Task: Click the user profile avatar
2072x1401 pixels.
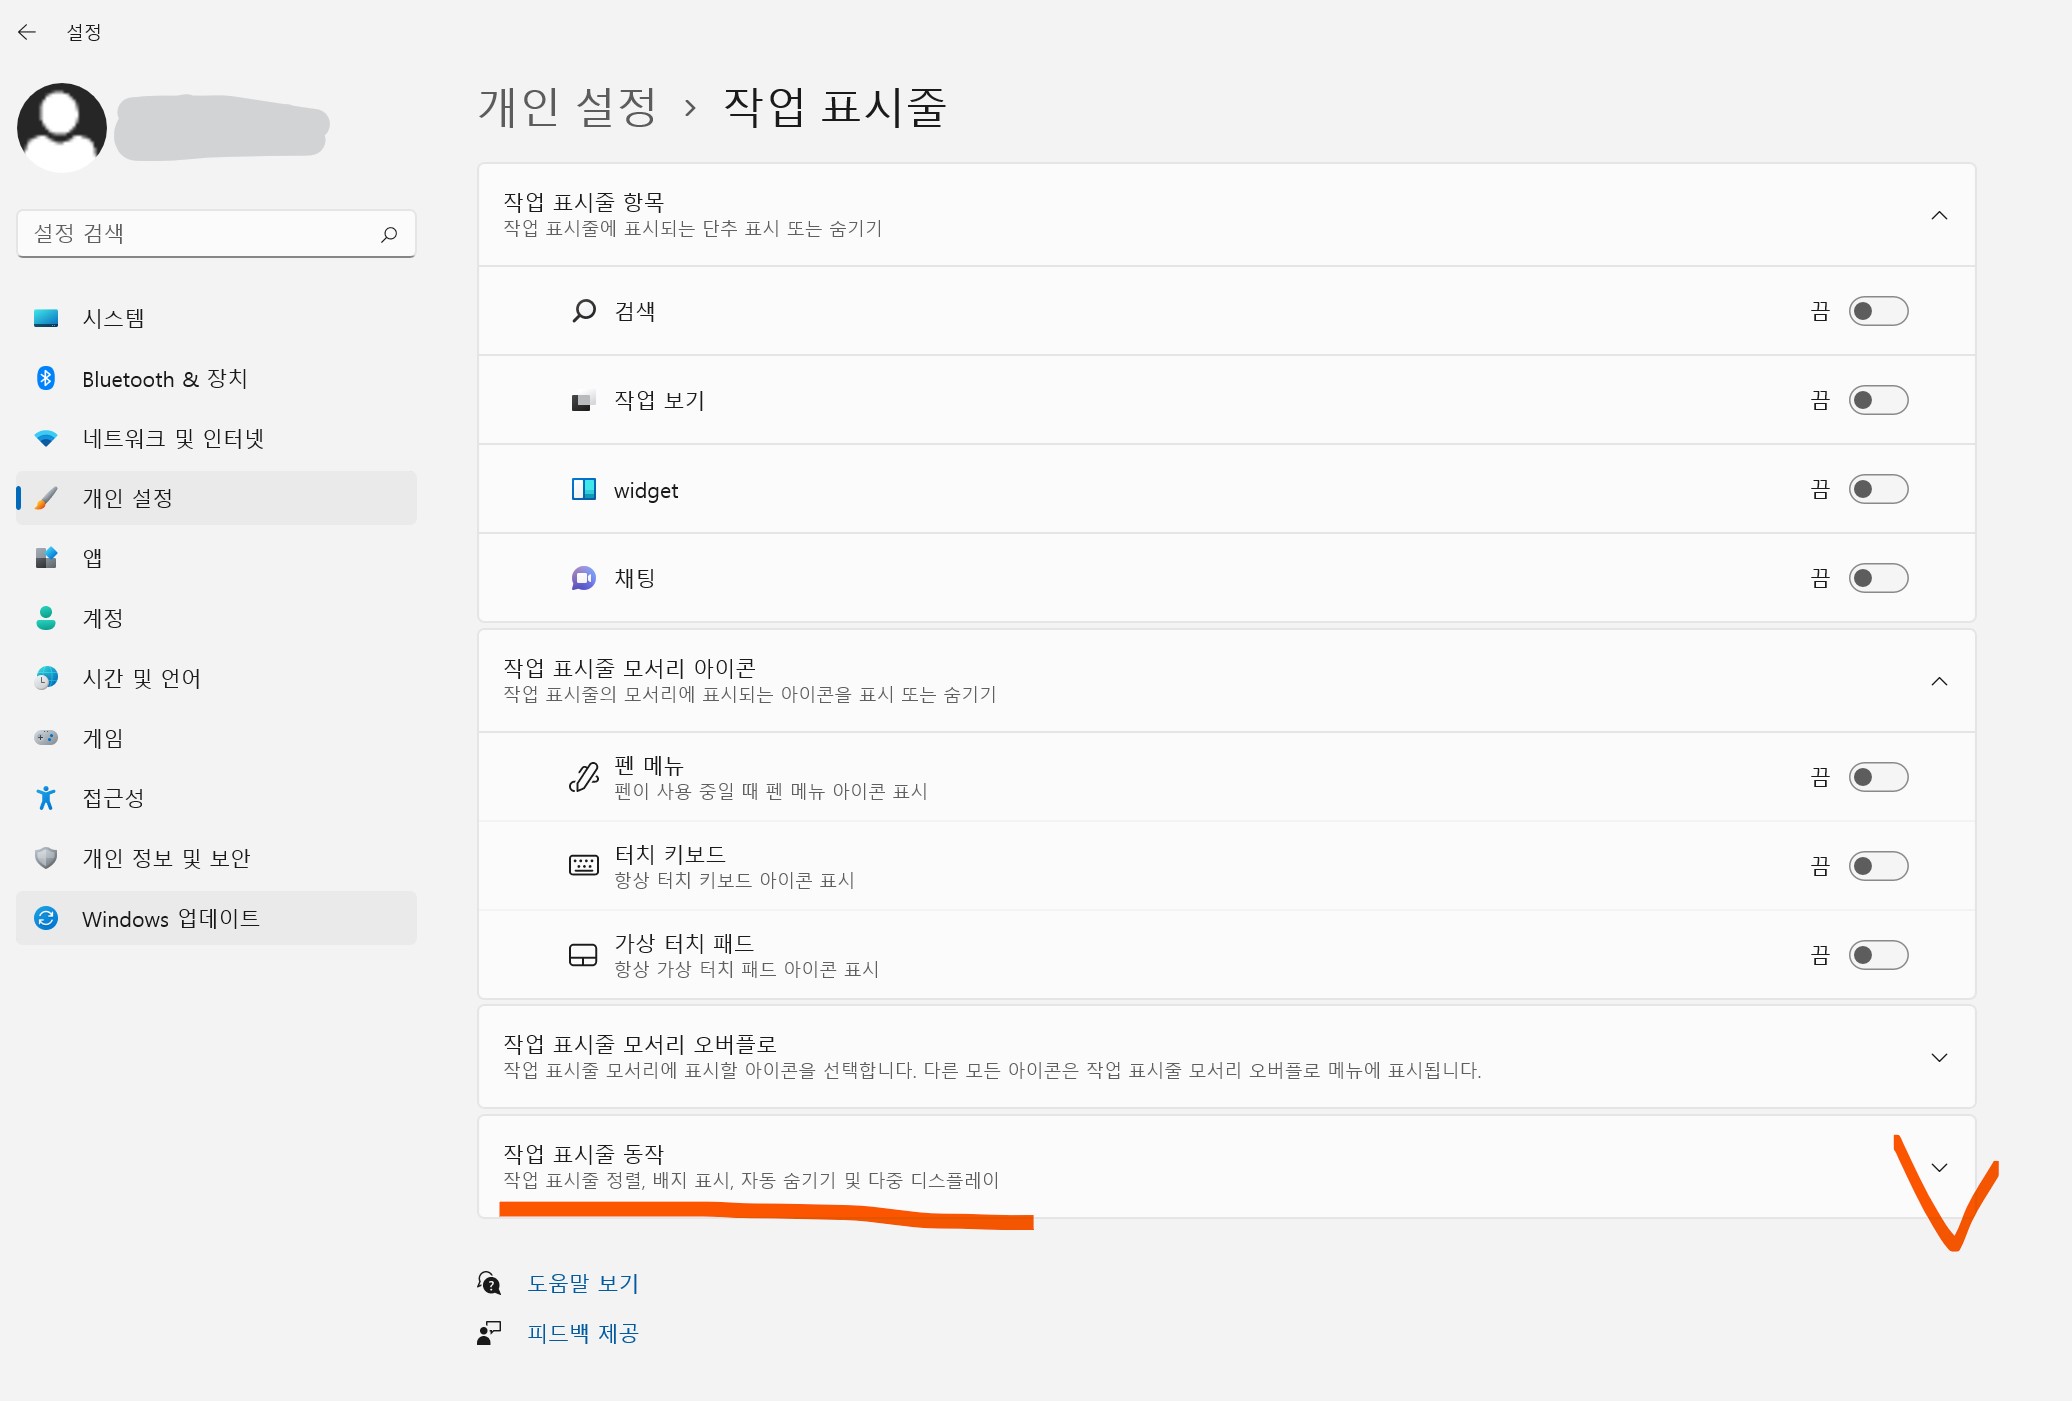Action: (62, 127)
